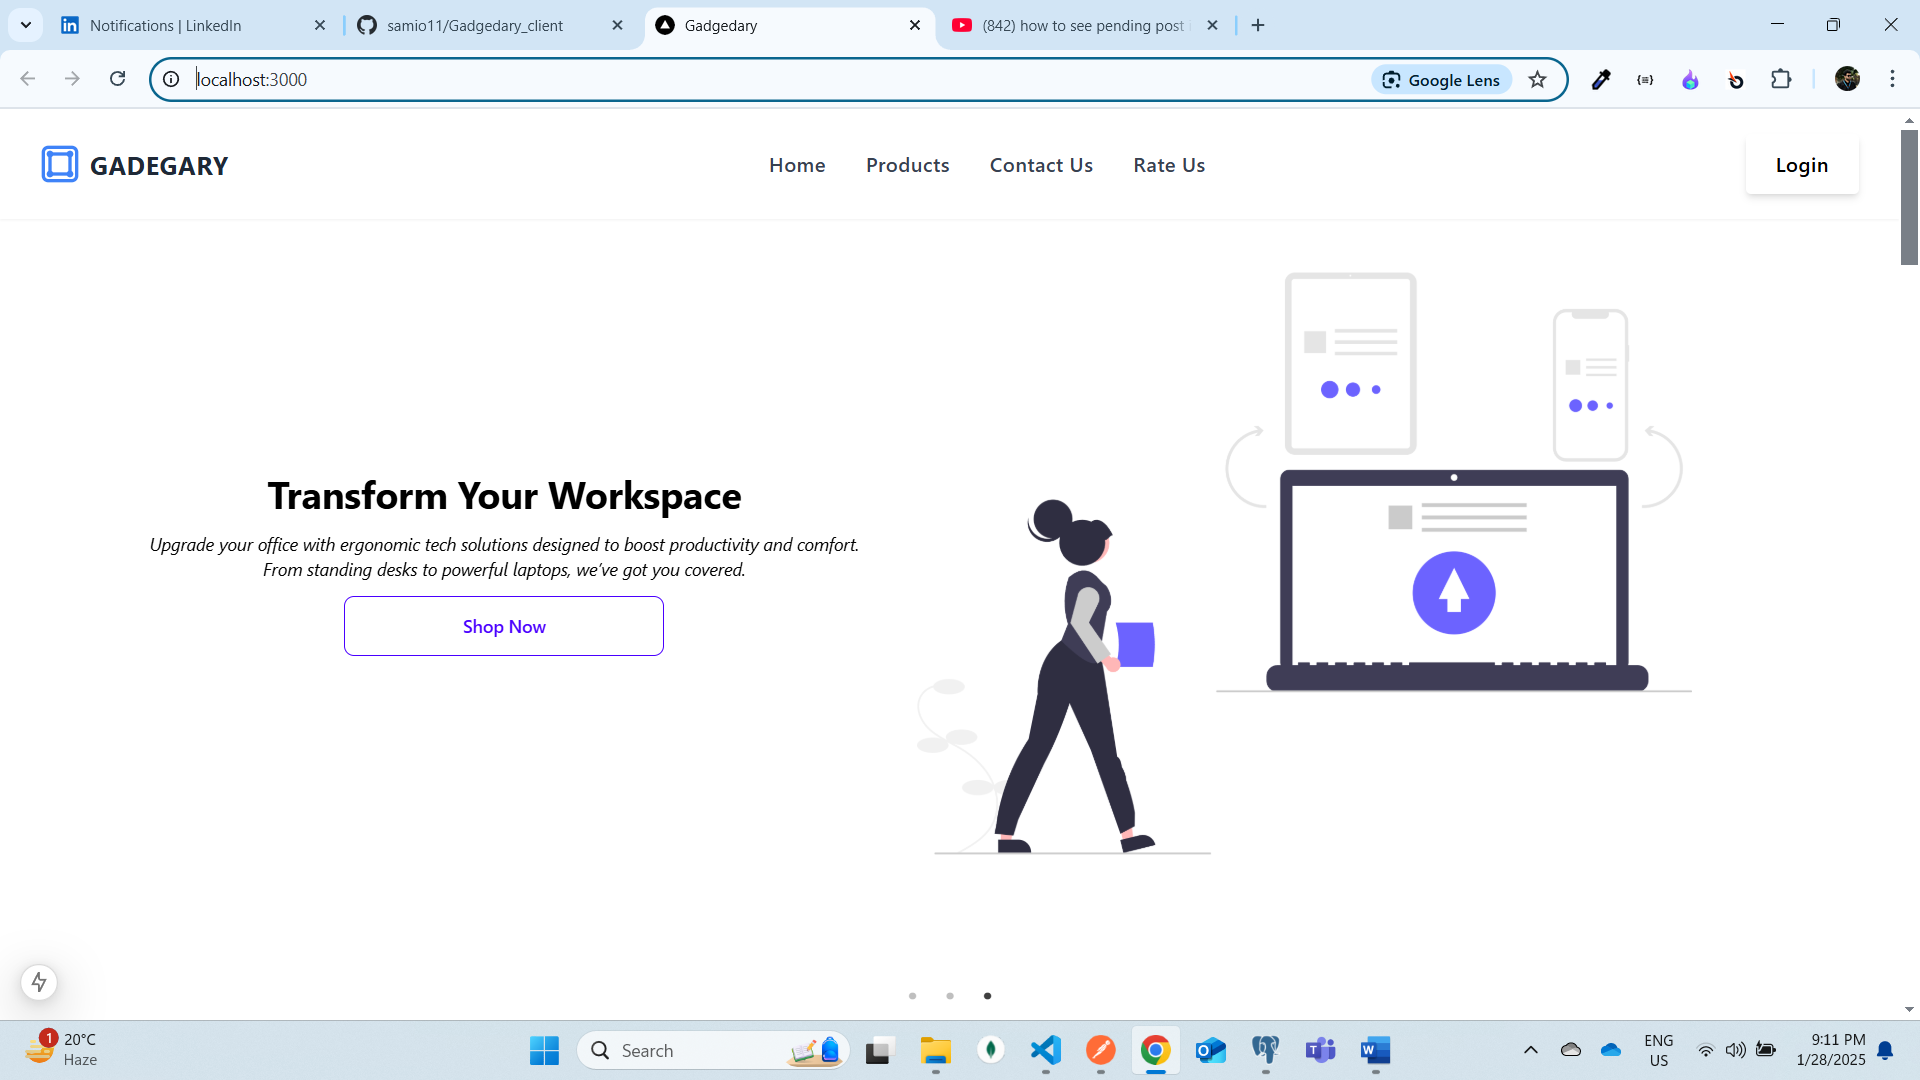This screenshot has width=1920, height=1080.
Task: Click the Gadegary logo icon
Action: tap(60, 165)
